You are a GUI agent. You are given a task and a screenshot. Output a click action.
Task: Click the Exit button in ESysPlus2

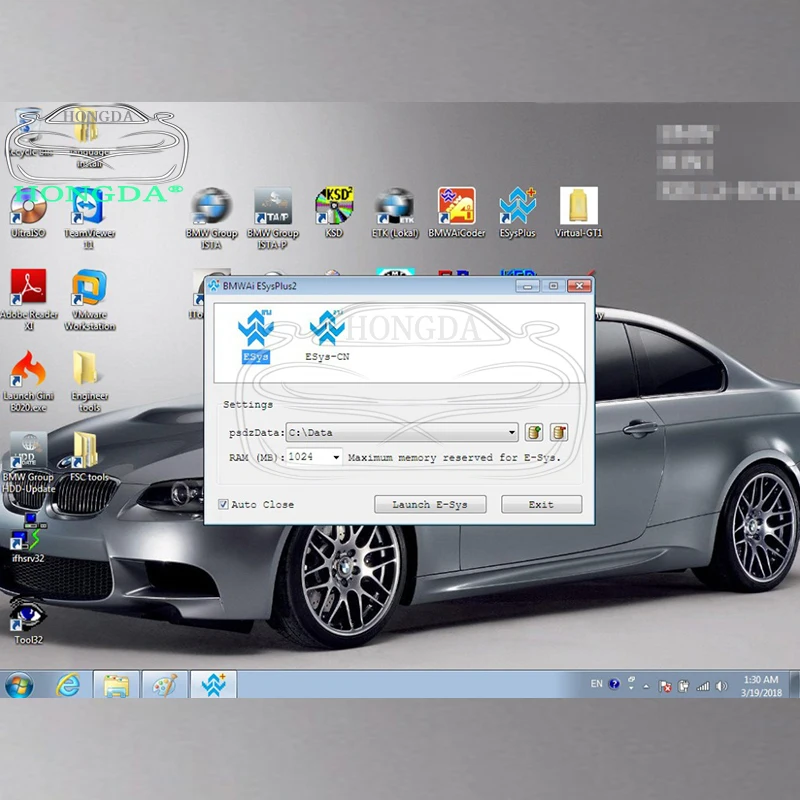541,504
